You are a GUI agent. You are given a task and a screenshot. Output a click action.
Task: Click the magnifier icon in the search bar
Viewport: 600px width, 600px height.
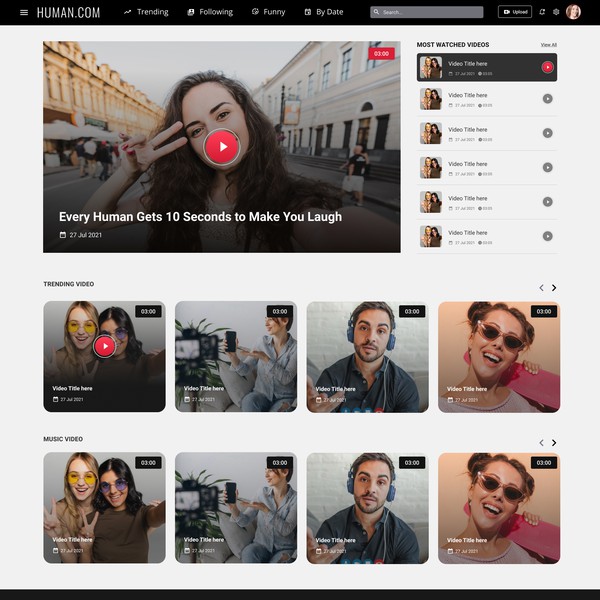tap(376, 12)
